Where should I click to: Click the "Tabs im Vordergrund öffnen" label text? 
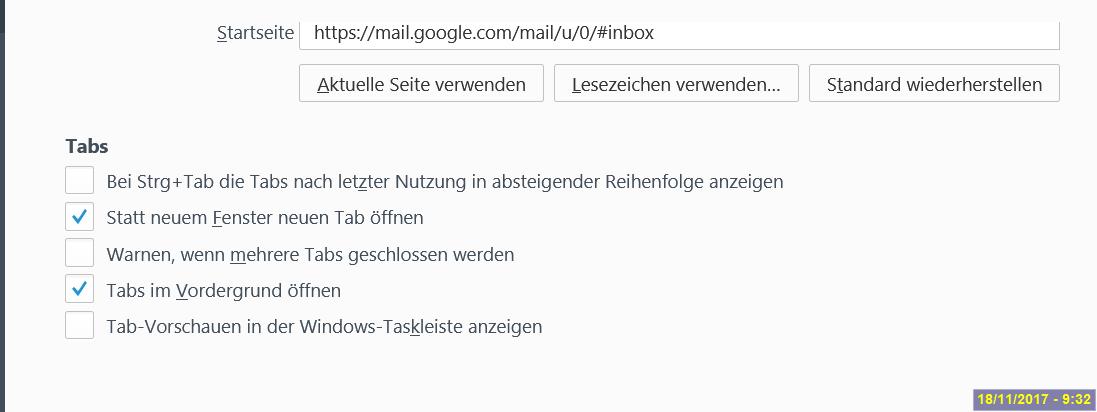click(x=223, y=291)
